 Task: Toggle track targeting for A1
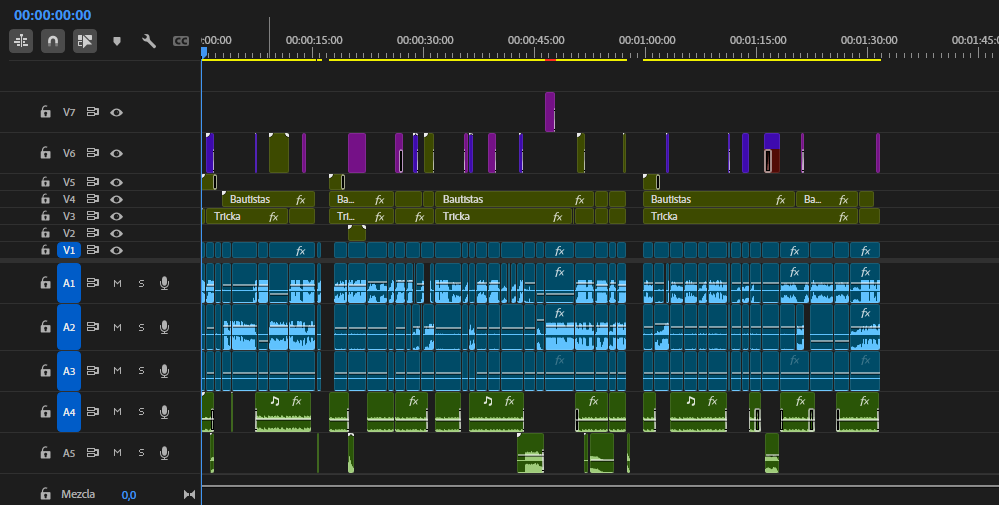point(69,283)
